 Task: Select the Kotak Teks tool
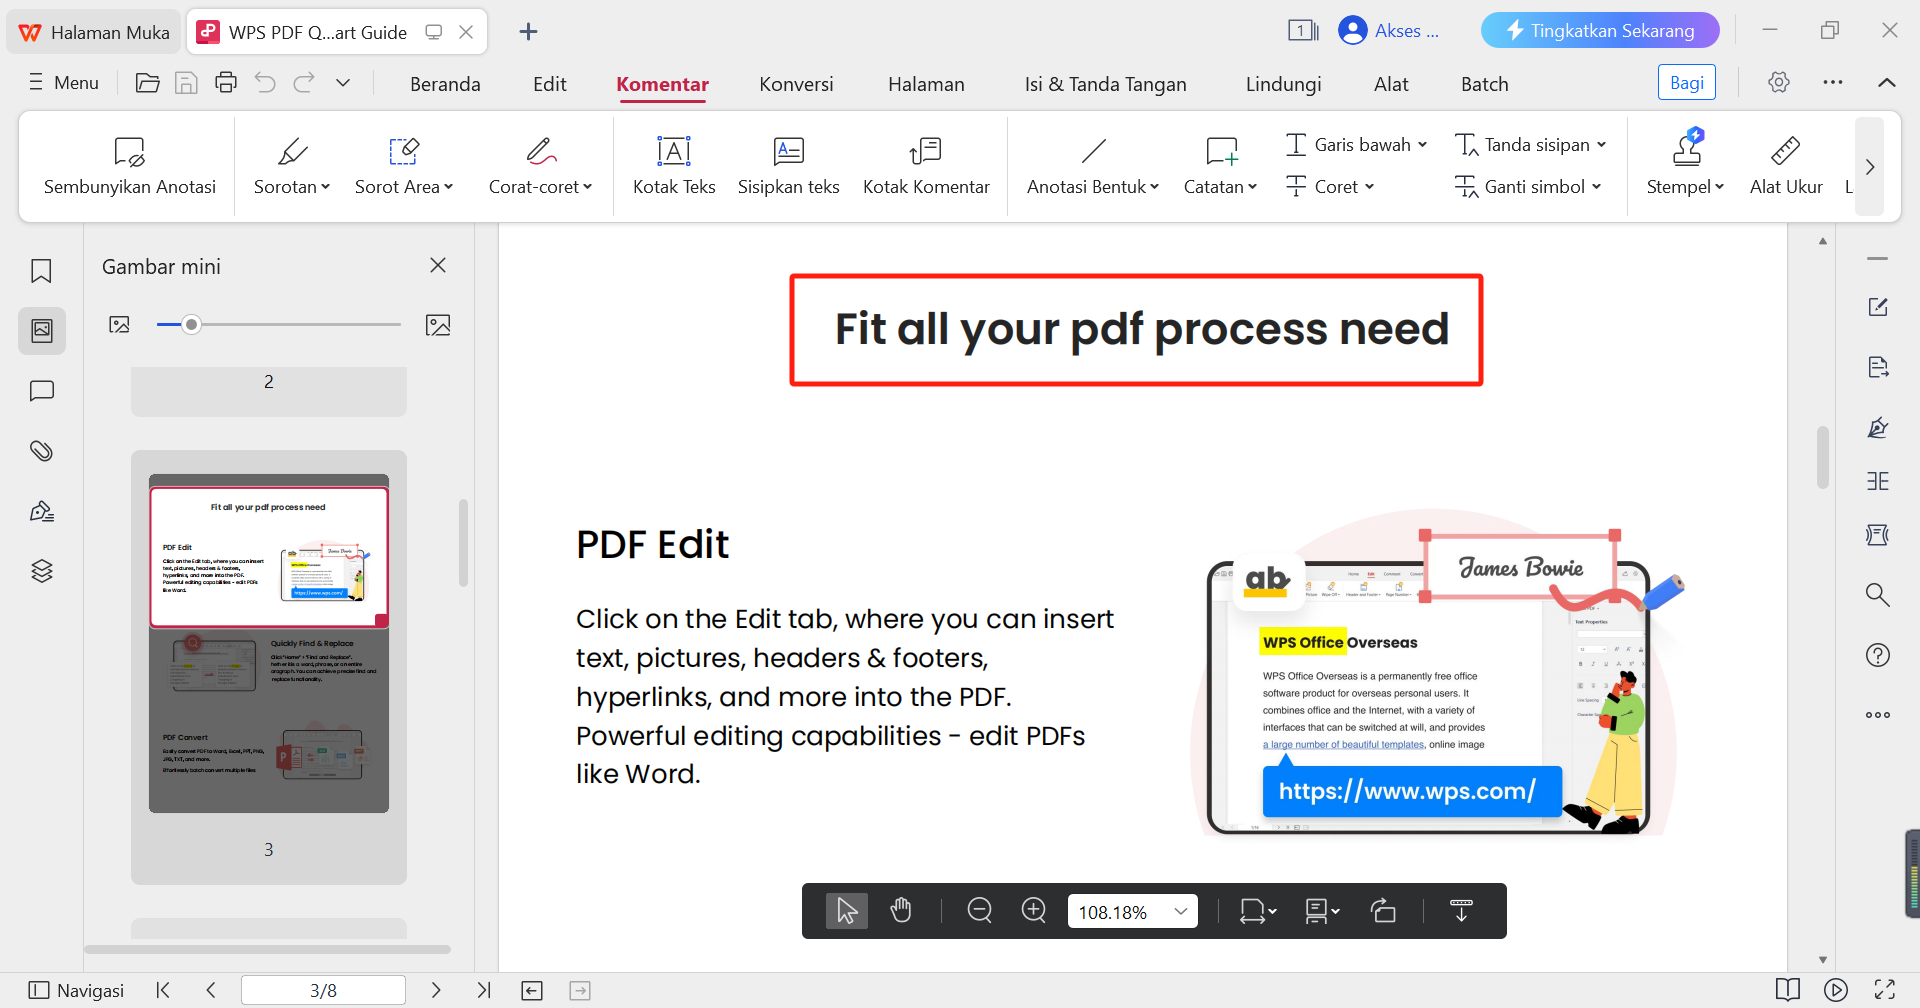[673, 165]
